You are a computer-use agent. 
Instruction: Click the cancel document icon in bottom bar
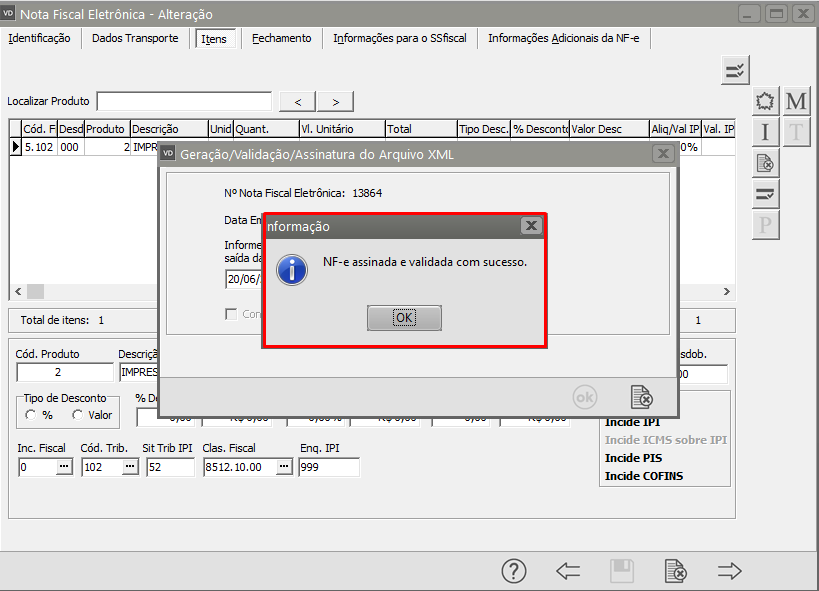click(676, 571)
